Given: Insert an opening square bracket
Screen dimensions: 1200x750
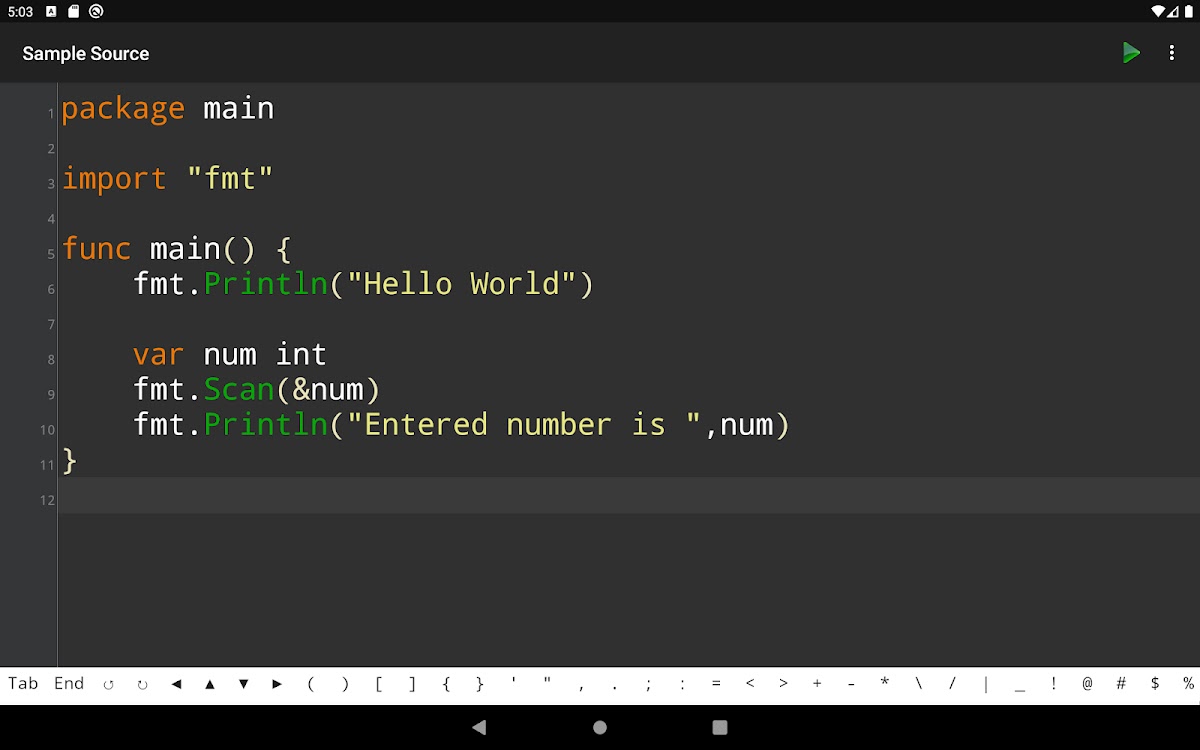Looking at the screenshot, I should tap(379, 684).
